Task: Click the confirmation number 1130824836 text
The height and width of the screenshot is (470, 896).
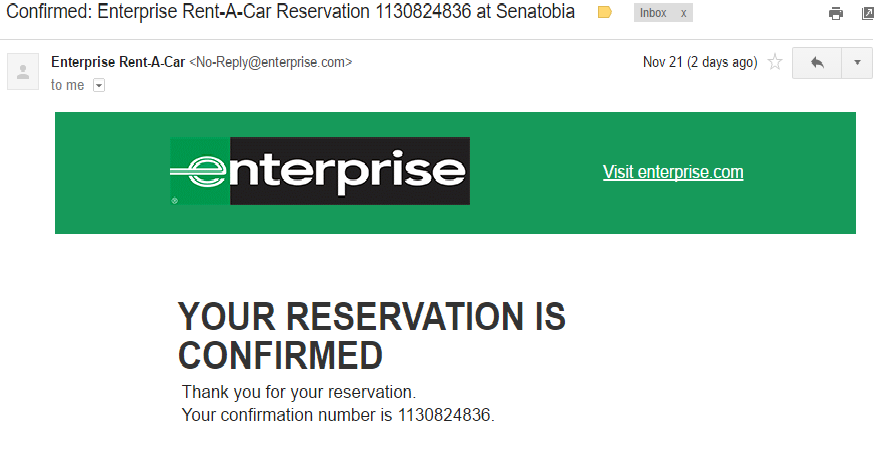Action: [x=444, y=415]
